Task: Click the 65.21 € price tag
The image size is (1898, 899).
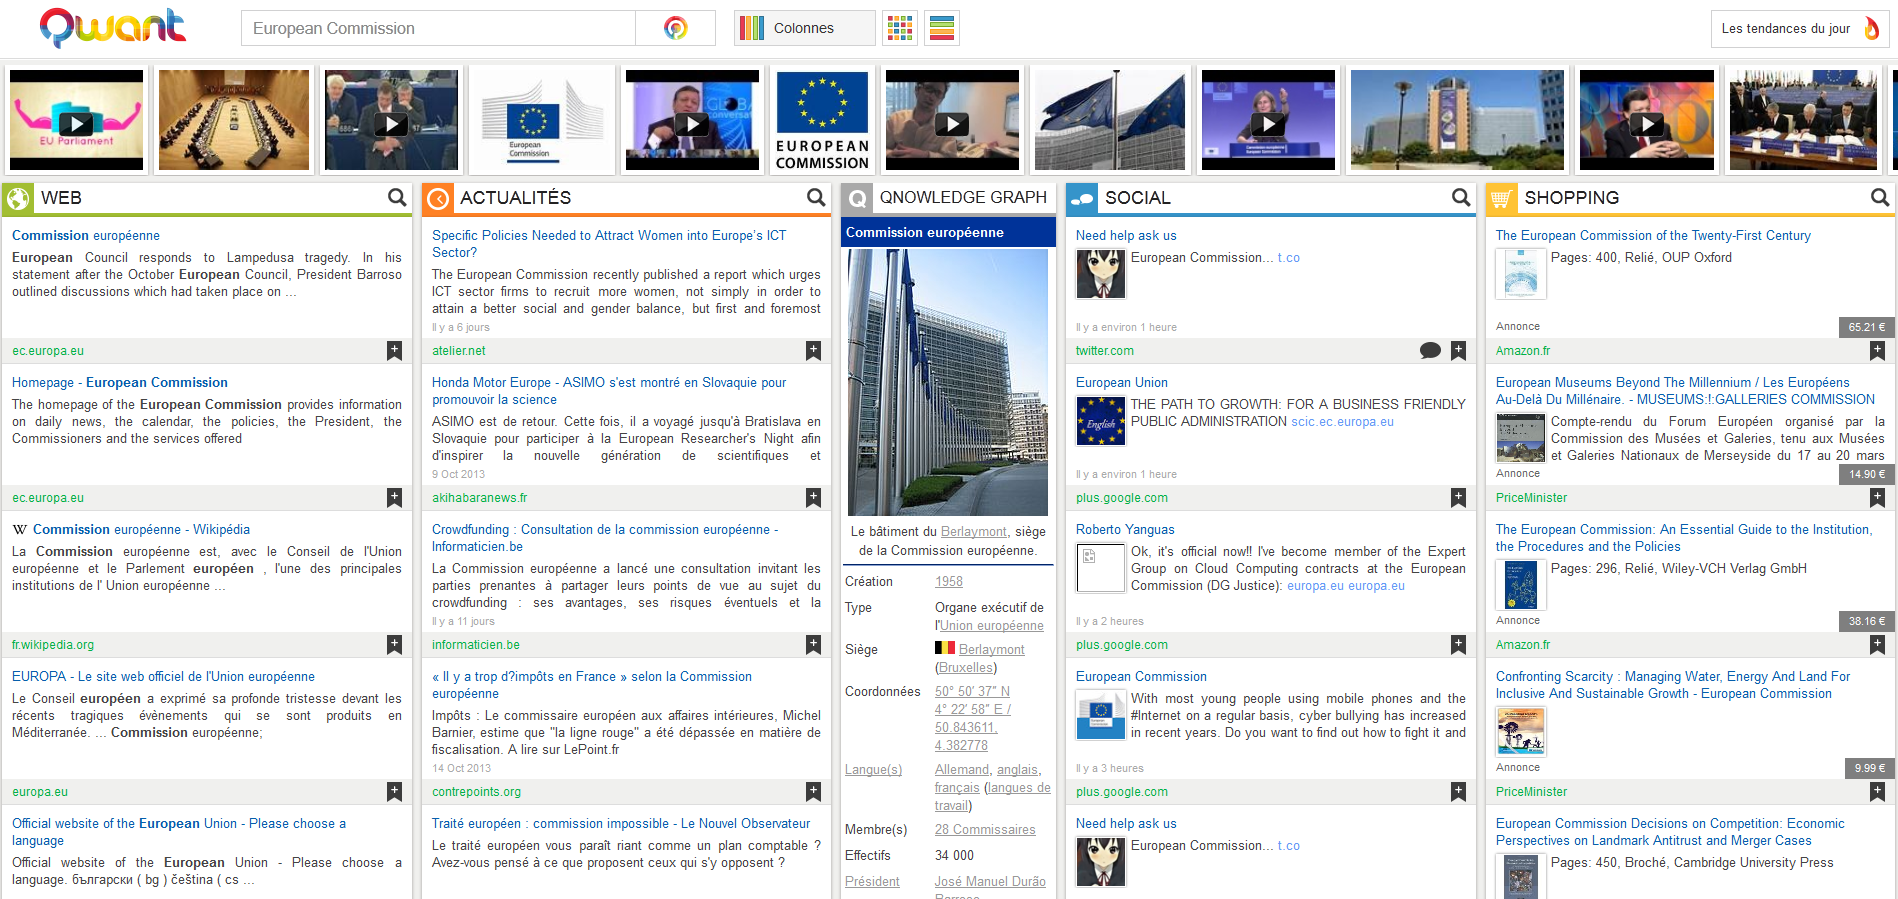Action: click(x=1866, y=327)
